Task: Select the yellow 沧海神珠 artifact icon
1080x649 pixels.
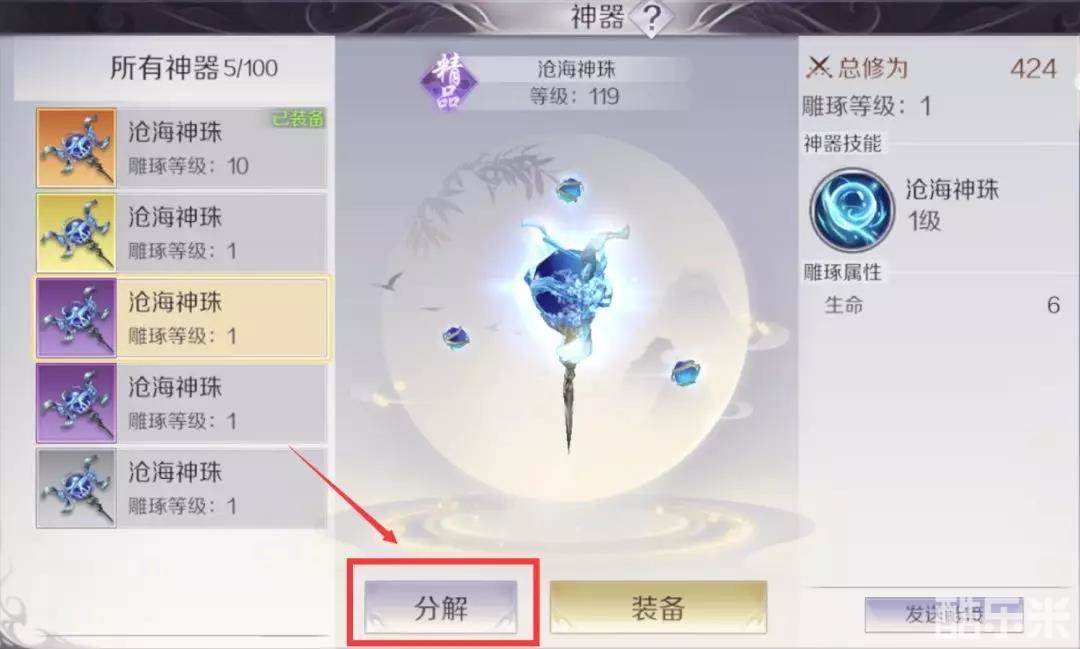Action: [x=76, y=233]
